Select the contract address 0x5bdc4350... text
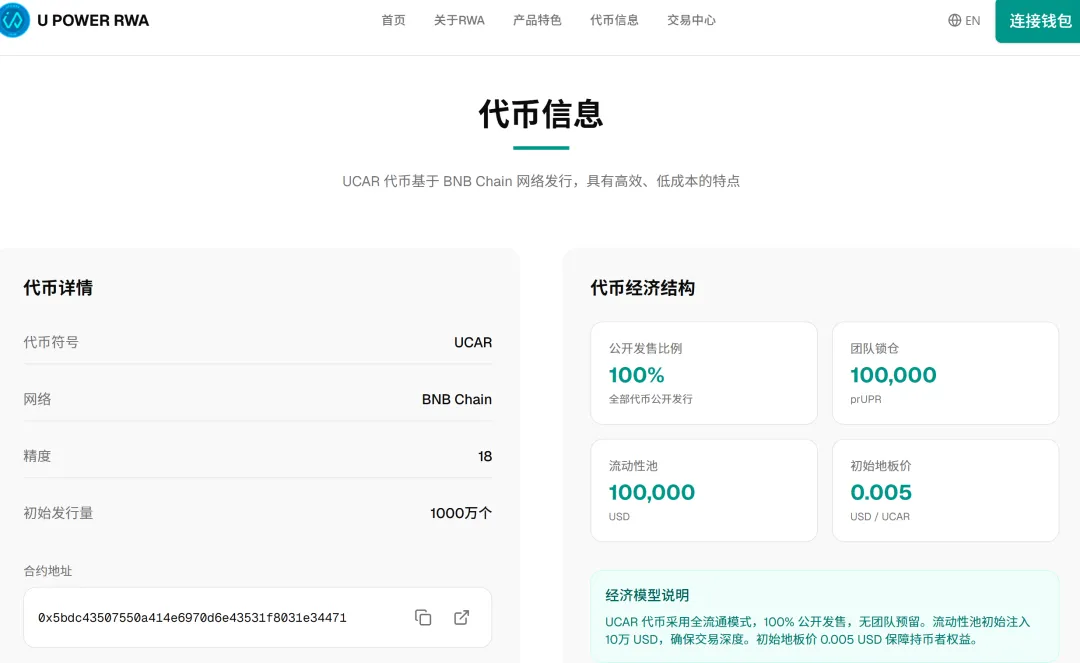This screenshot has width=1080, height=663. click(192, 618)
